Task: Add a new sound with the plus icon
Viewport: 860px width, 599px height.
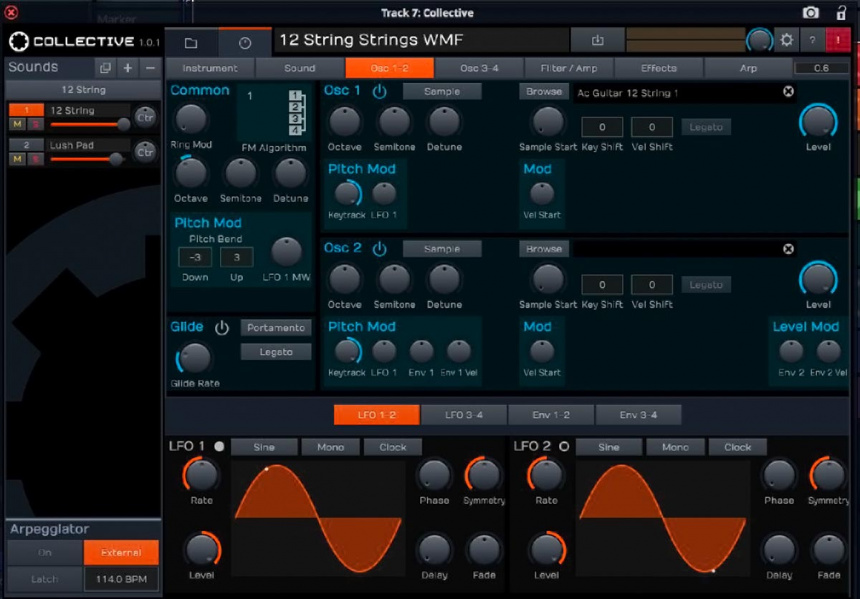Action: pos(128,68)
